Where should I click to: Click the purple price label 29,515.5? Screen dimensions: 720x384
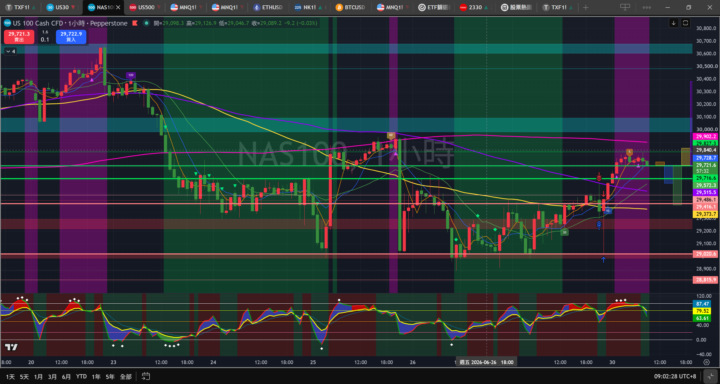point(705,192)
